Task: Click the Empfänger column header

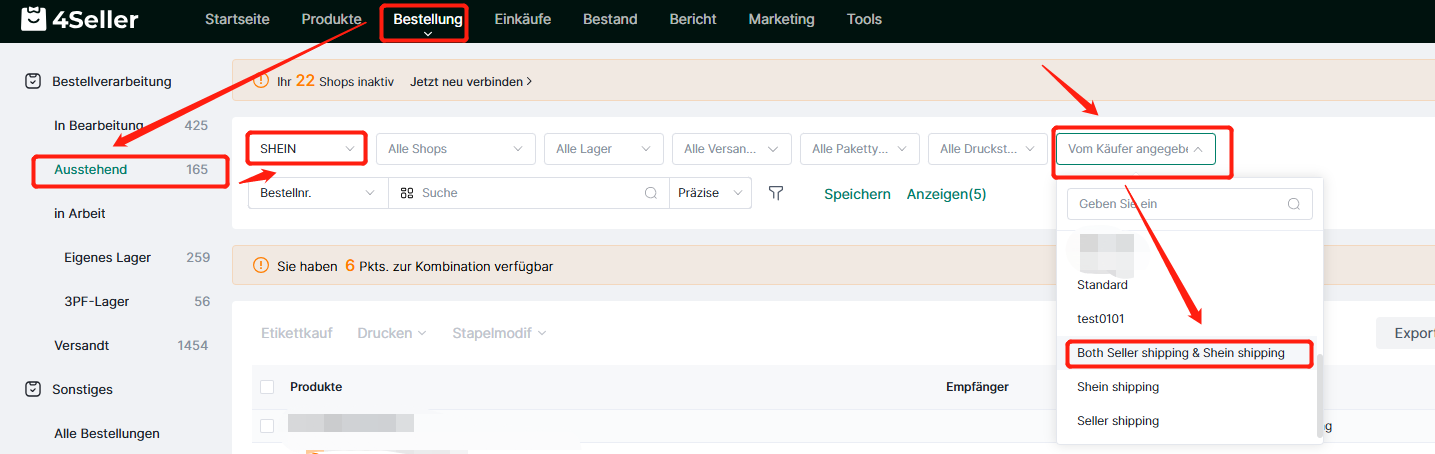Action: point(977,387)
